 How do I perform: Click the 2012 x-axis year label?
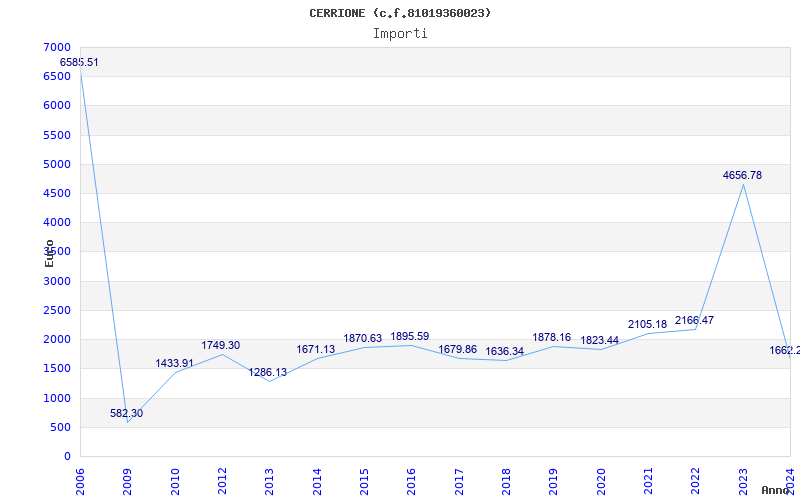pyautogui.click(x=222, y=482)
